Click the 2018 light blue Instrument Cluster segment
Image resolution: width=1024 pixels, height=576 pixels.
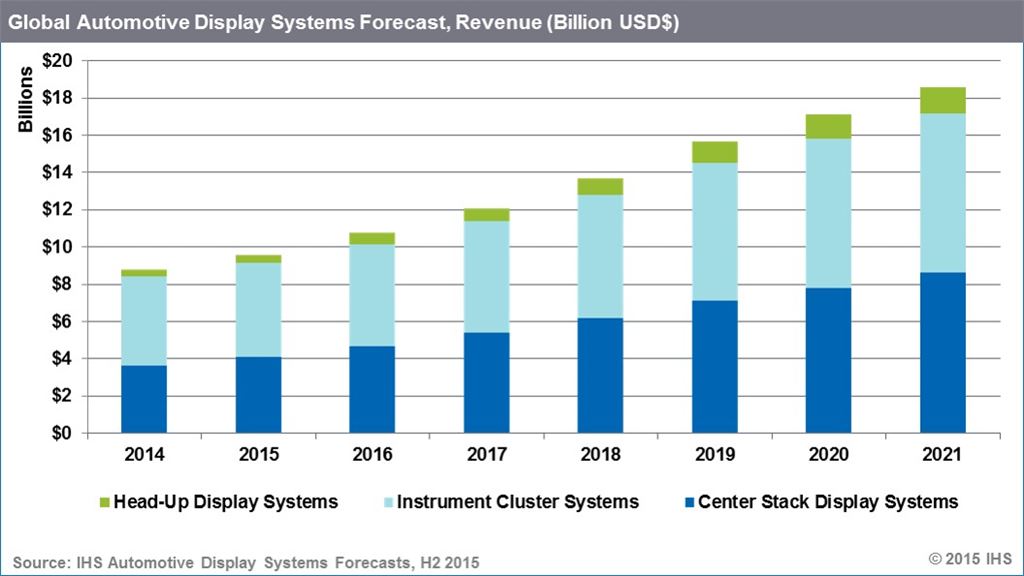click(x=600, y=256)
